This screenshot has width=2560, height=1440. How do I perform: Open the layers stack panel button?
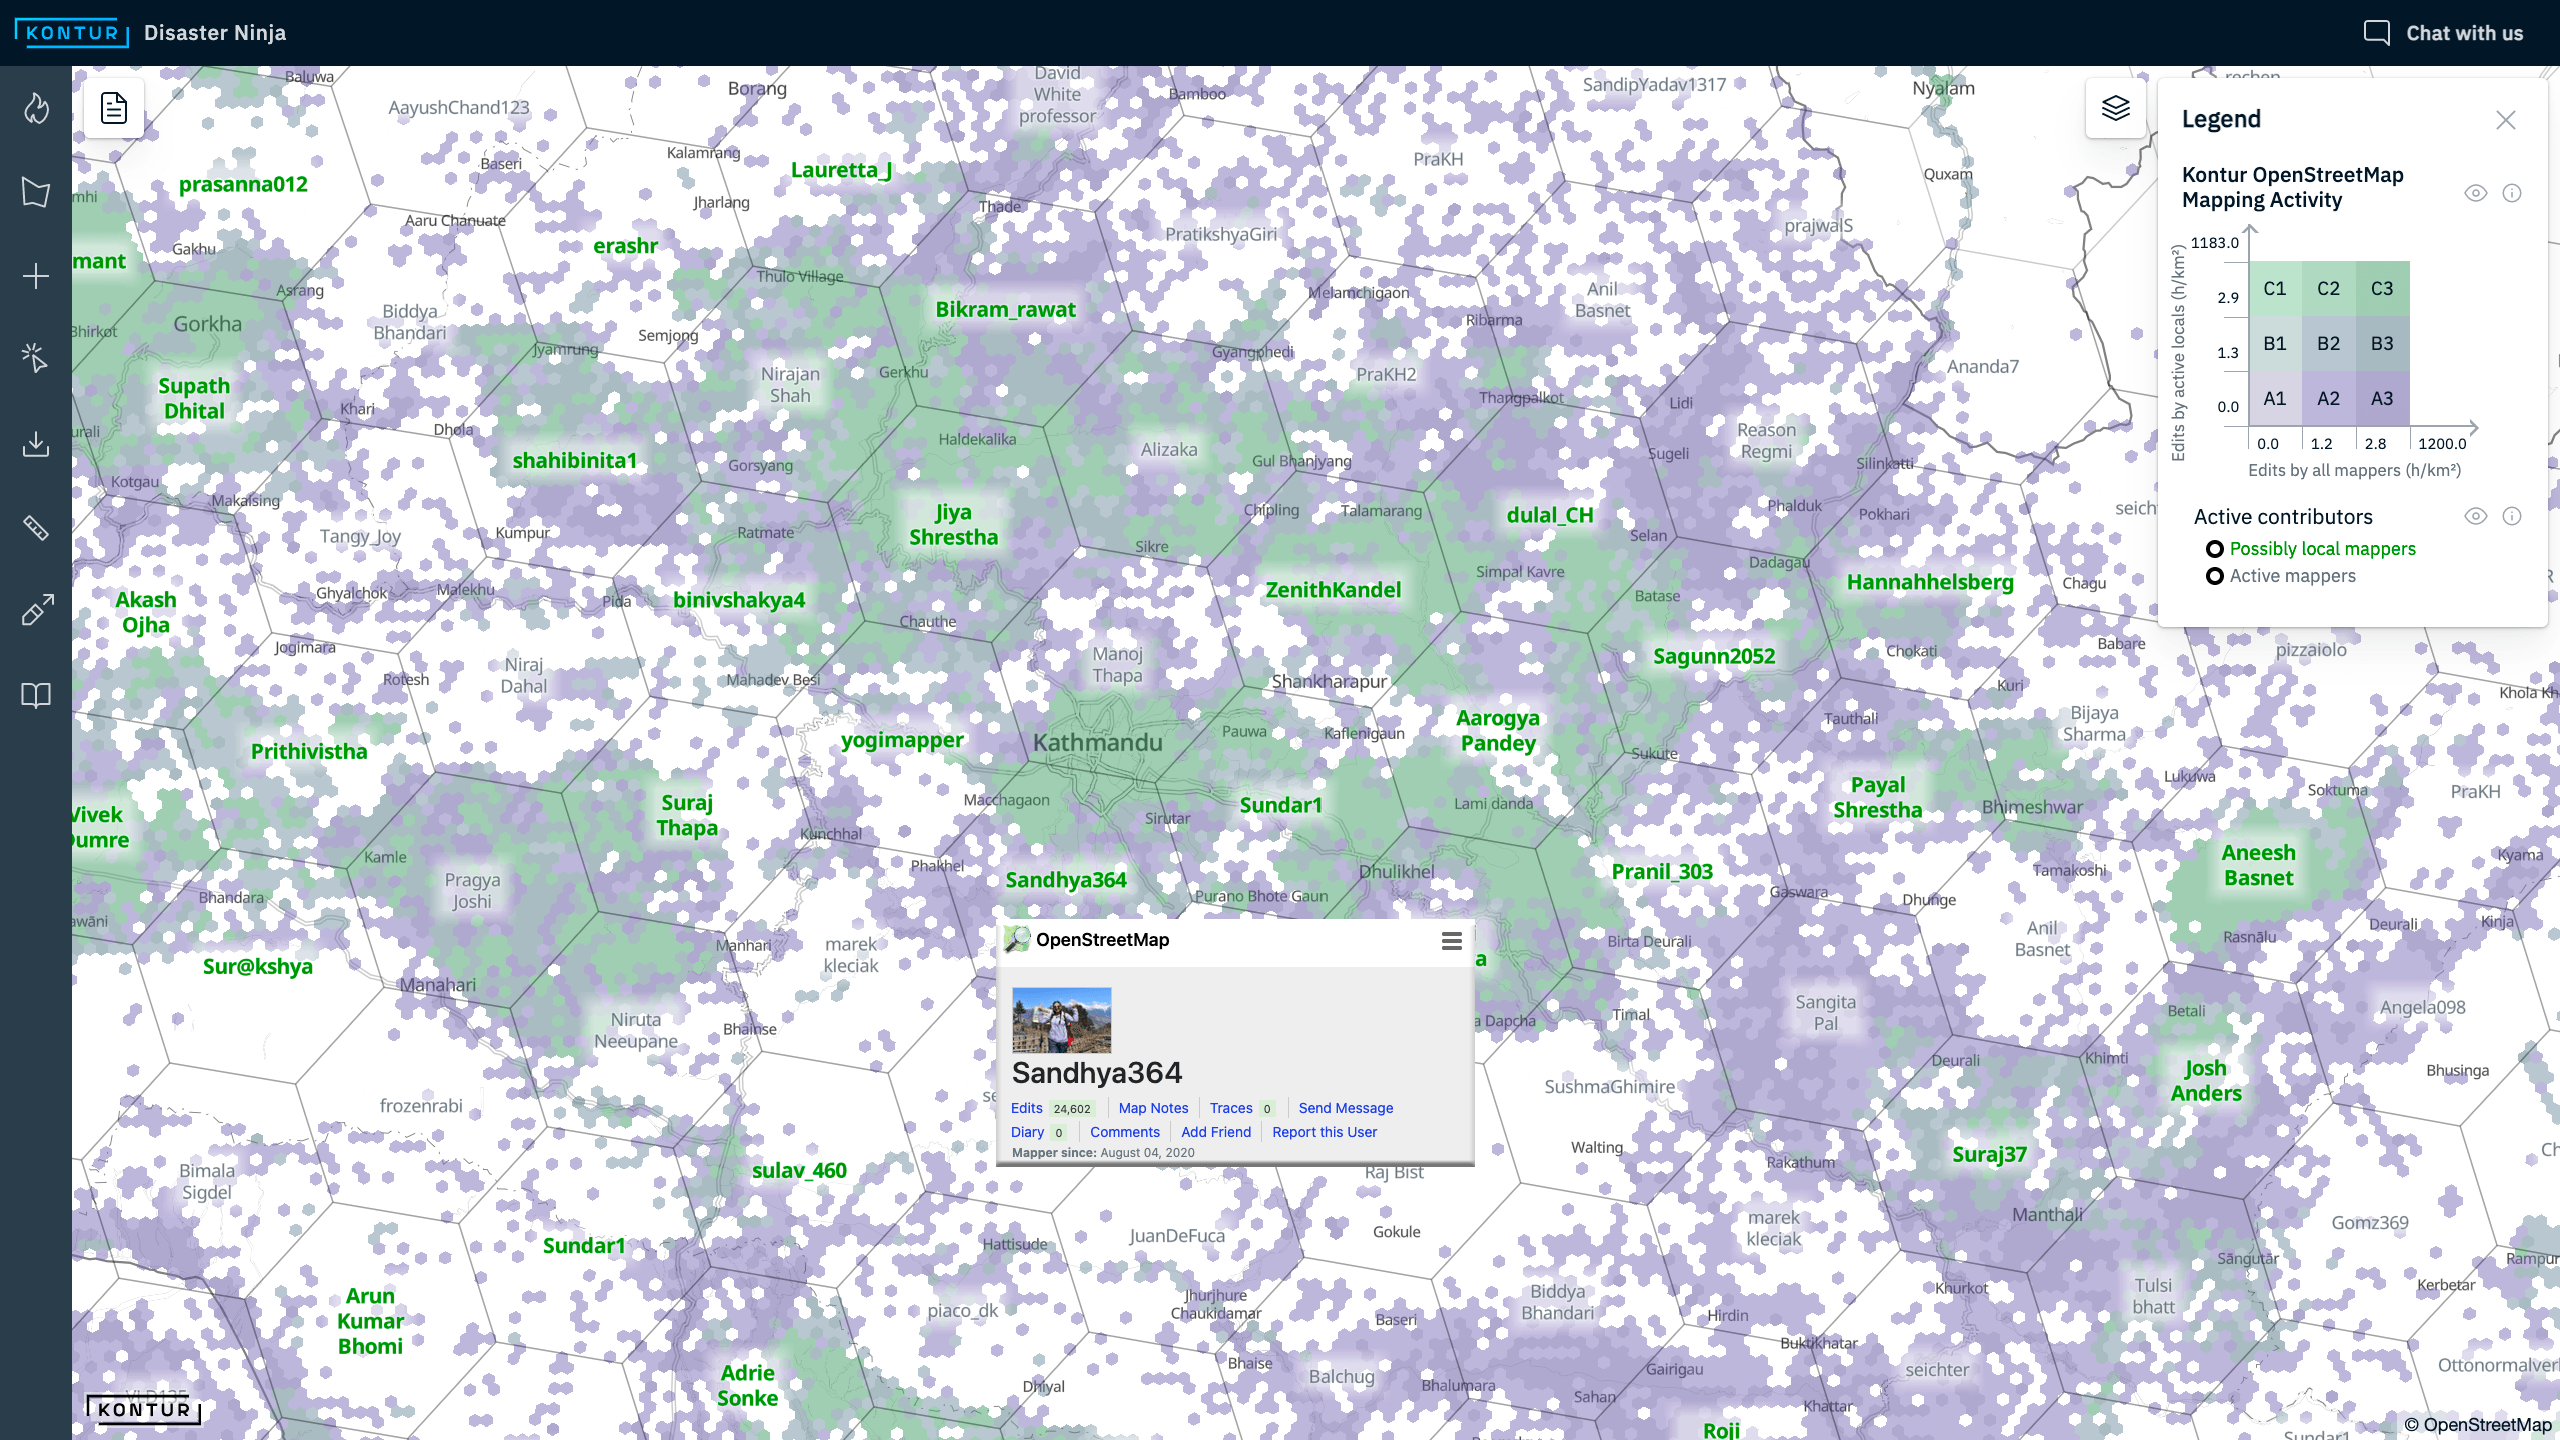[2115, 108]
